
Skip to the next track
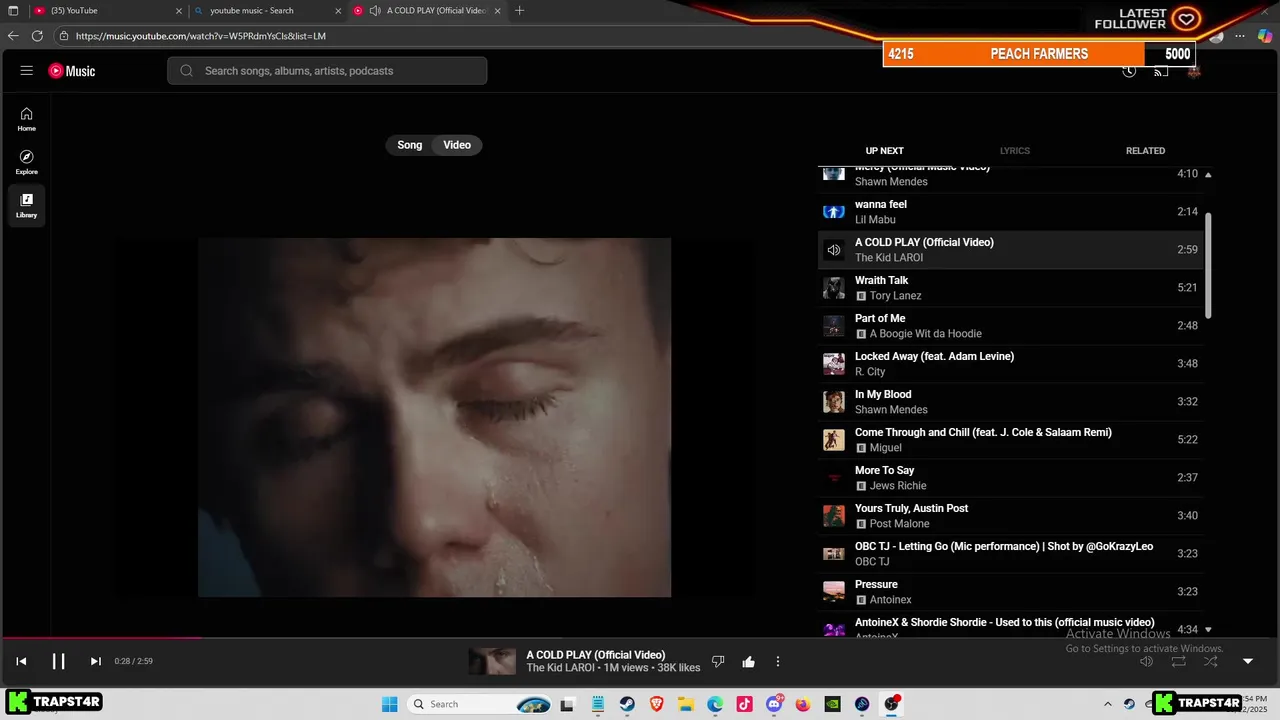point(96,661)
